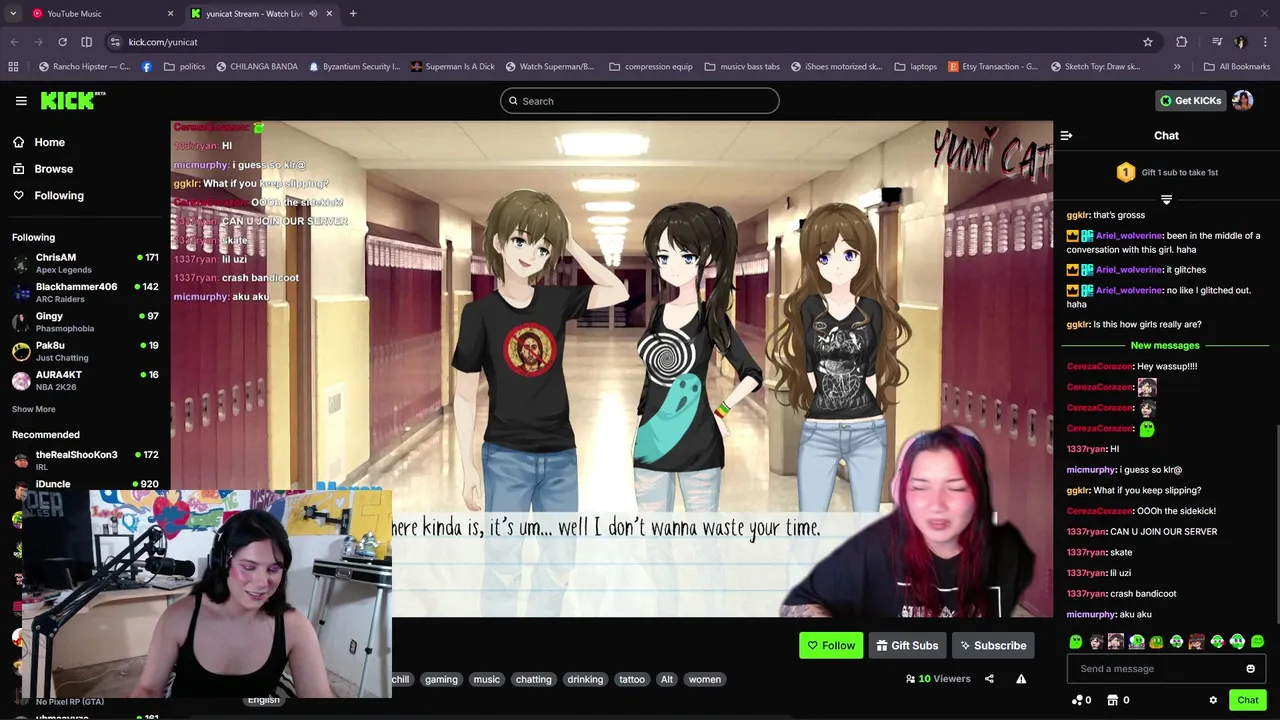Open chat settings gear

click(x=1213, y=700)
